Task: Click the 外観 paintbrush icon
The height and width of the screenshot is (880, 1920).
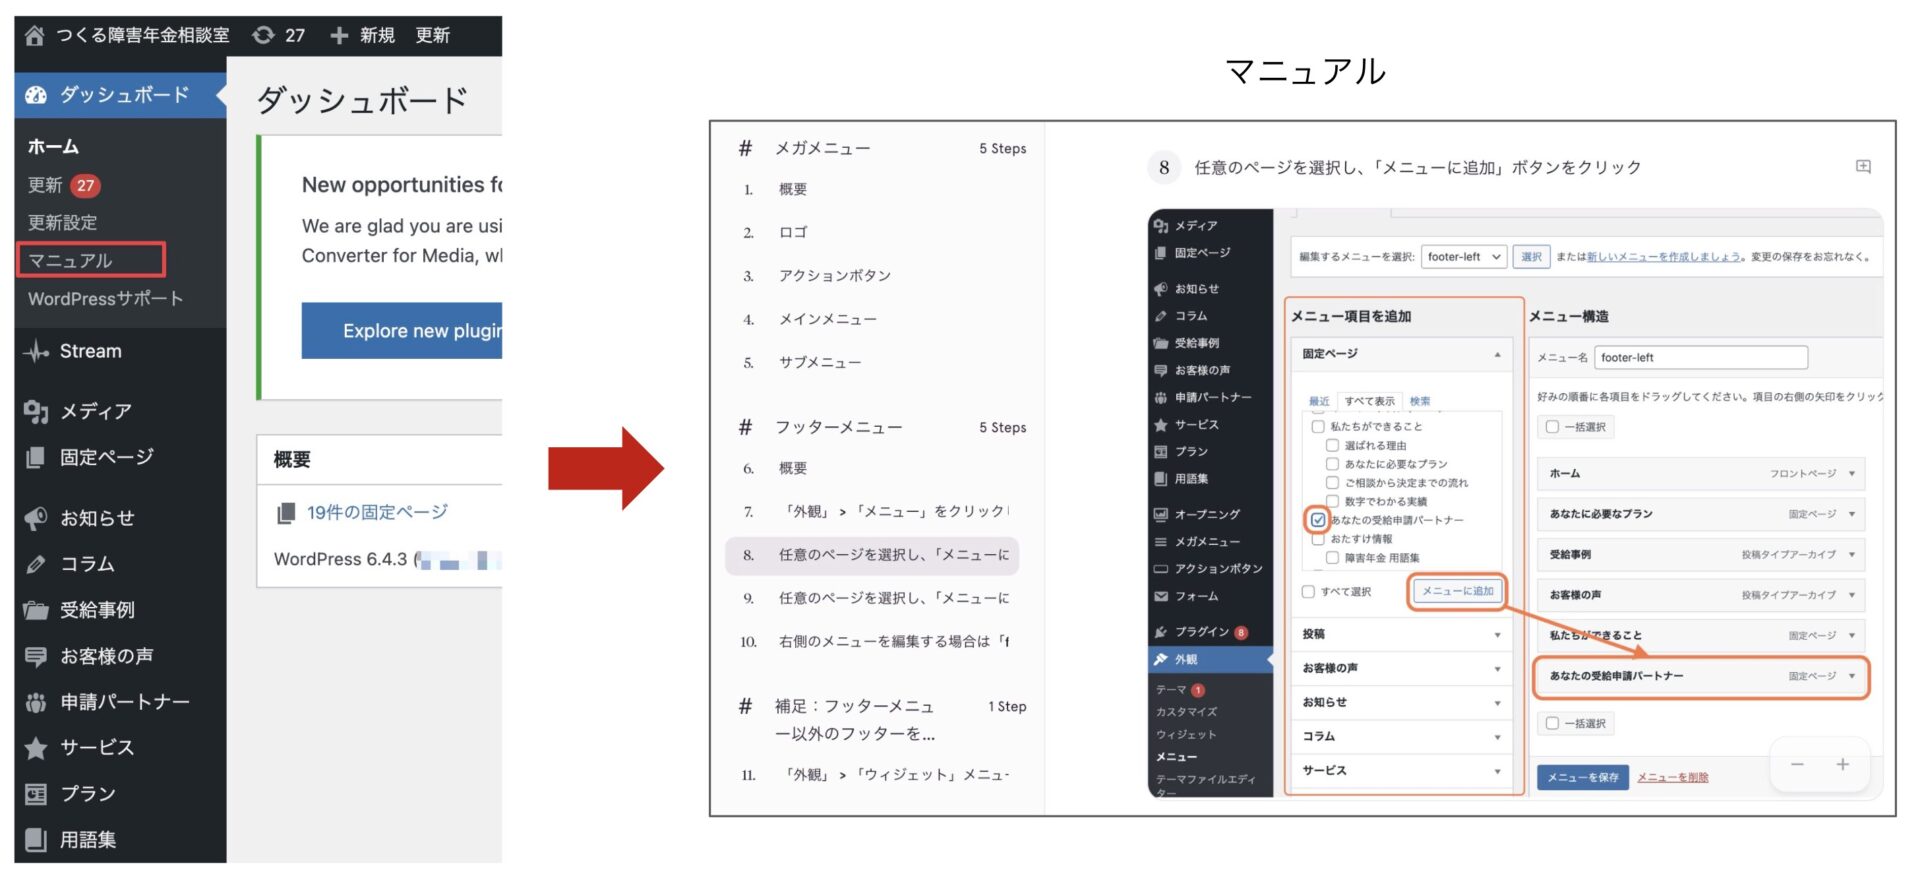Action: coord(1161,660)
